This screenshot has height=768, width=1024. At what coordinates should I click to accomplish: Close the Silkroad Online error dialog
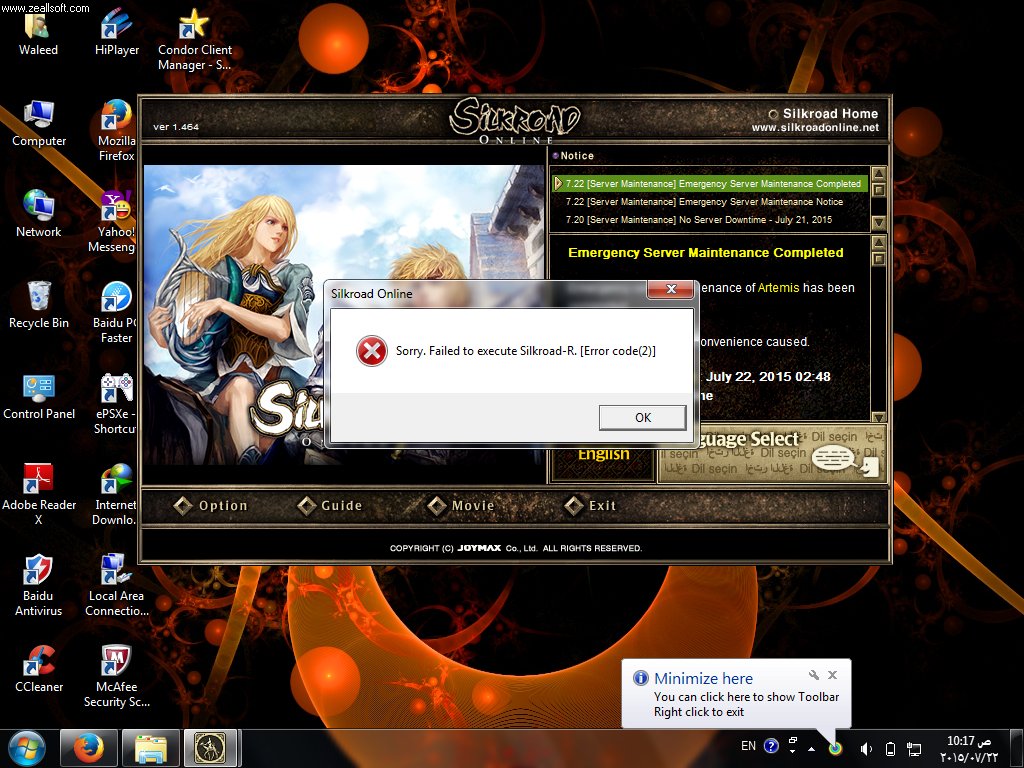click(670, 289)
